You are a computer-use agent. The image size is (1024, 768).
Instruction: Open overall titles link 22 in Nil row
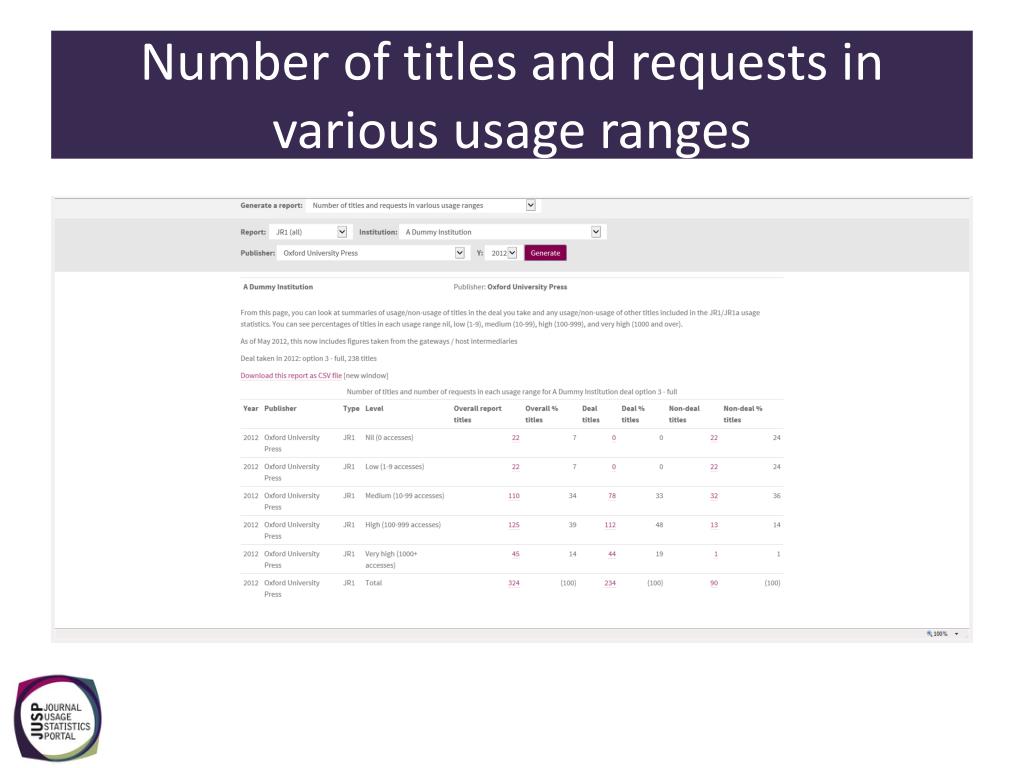click(x=515, y=438)
